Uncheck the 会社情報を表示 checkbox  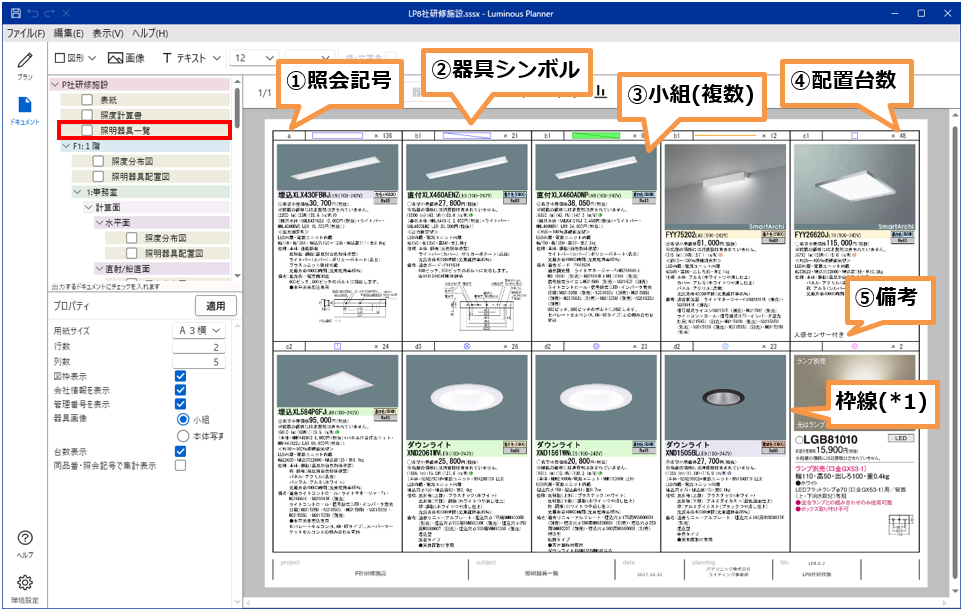click(180, 390)
